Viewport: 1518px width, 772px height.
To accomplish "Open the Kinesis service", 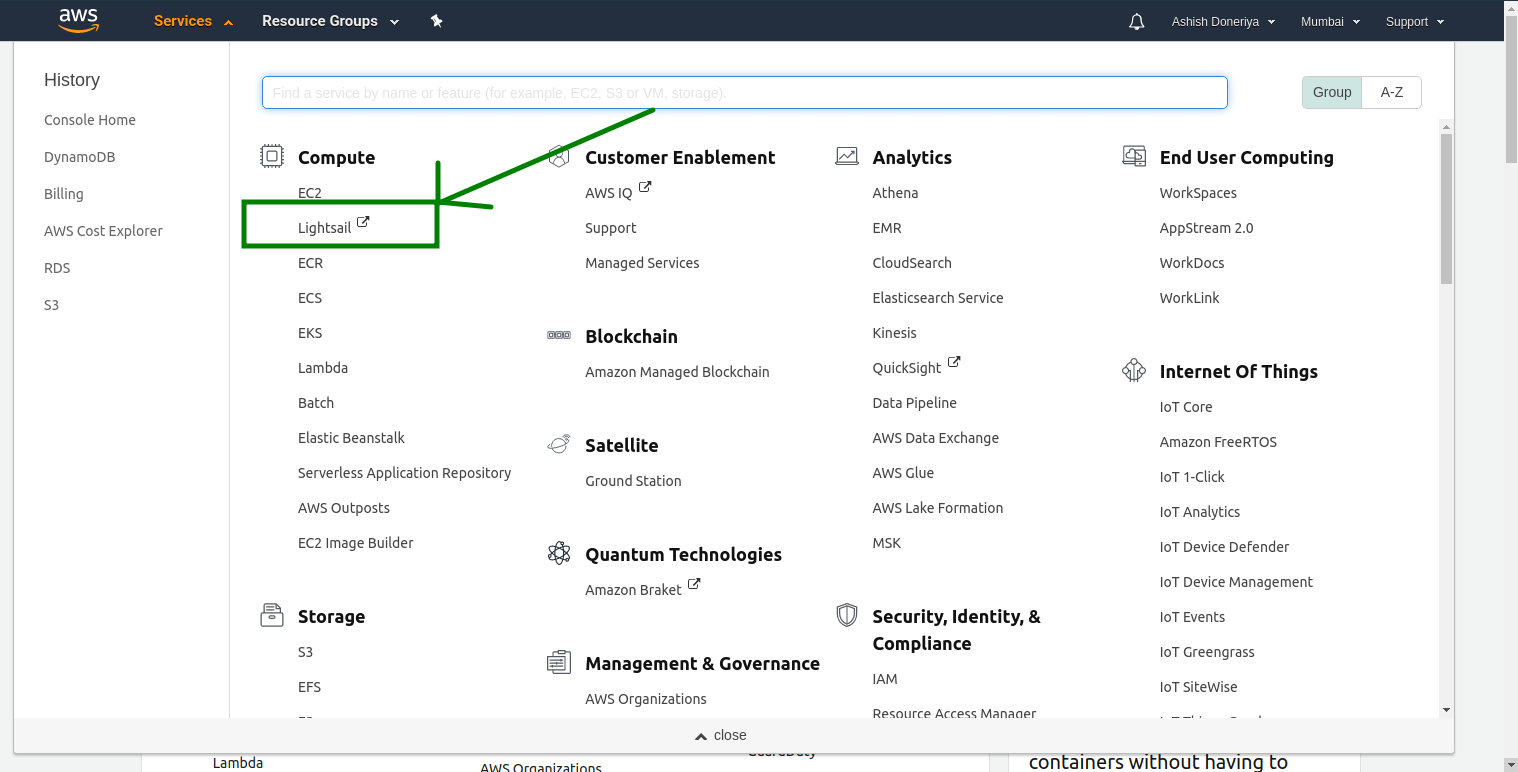I will [895, 333].
